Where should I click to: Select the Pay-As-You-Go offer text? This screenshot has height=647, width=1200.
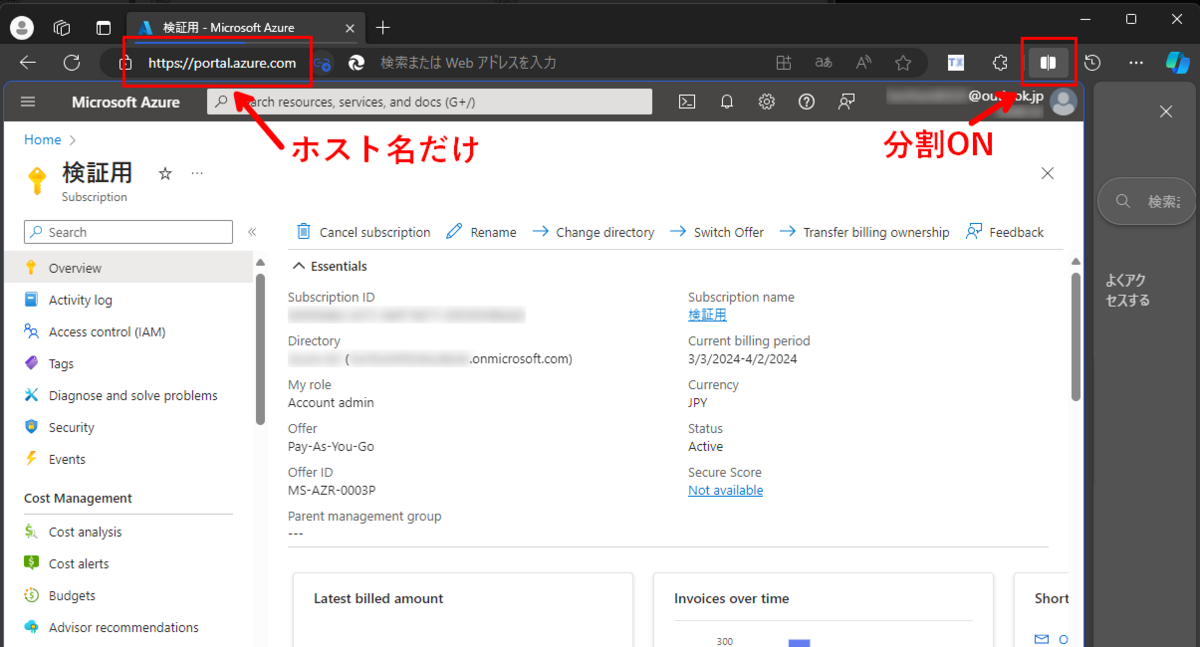coord(331,447)
